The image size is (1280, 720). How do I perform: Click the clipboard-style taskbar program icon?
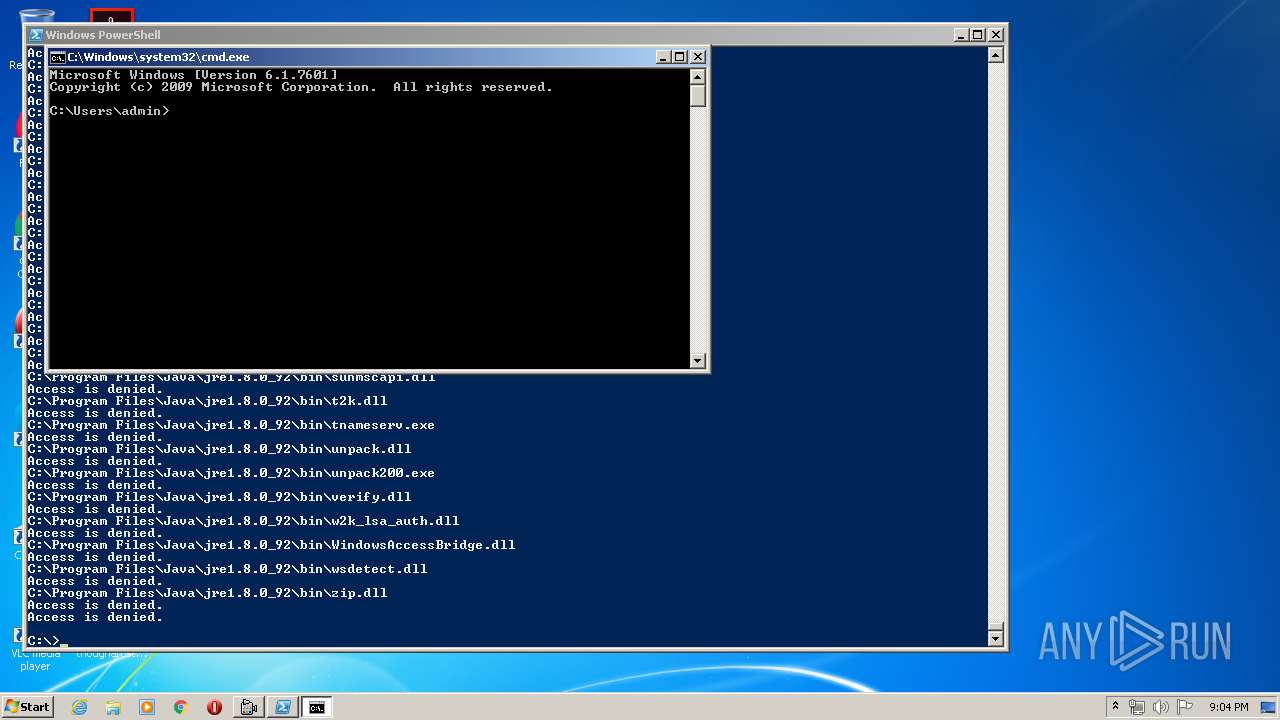coord(249,707)
